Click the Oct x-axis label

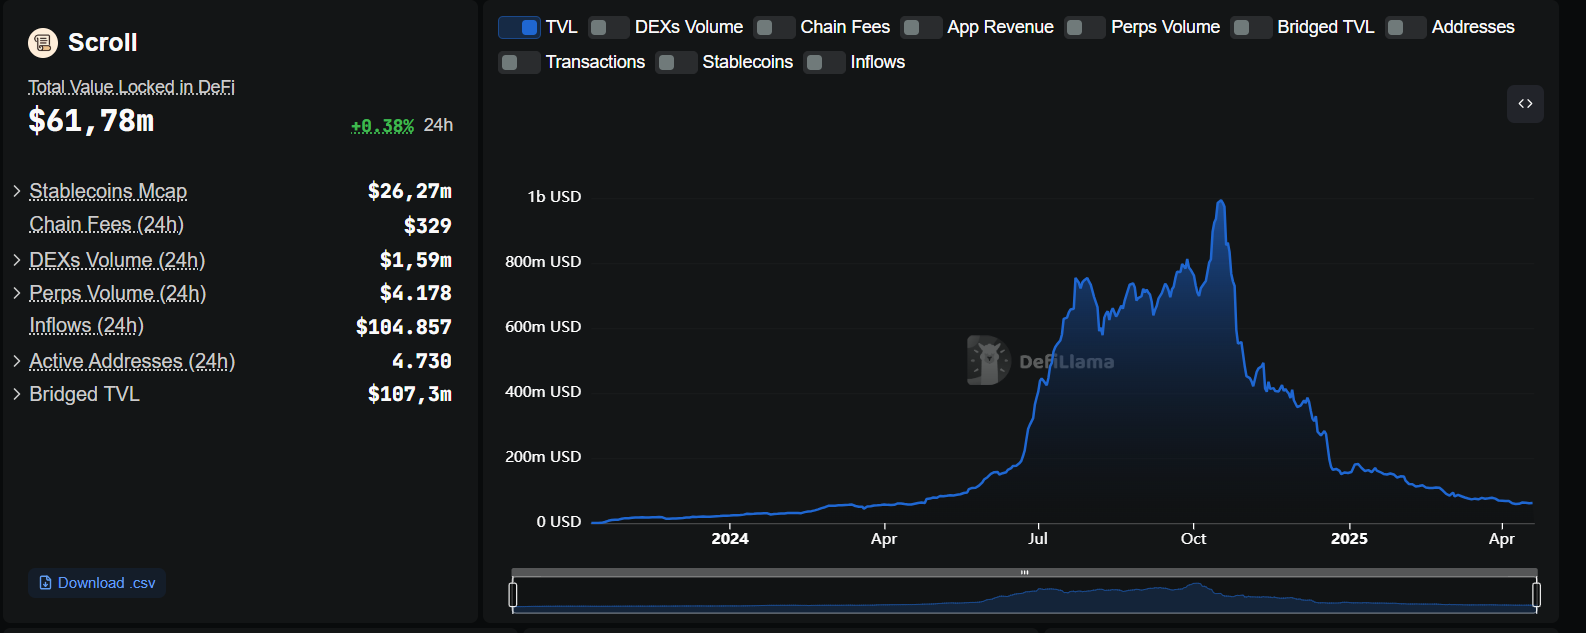click(x=1193, y=538)
